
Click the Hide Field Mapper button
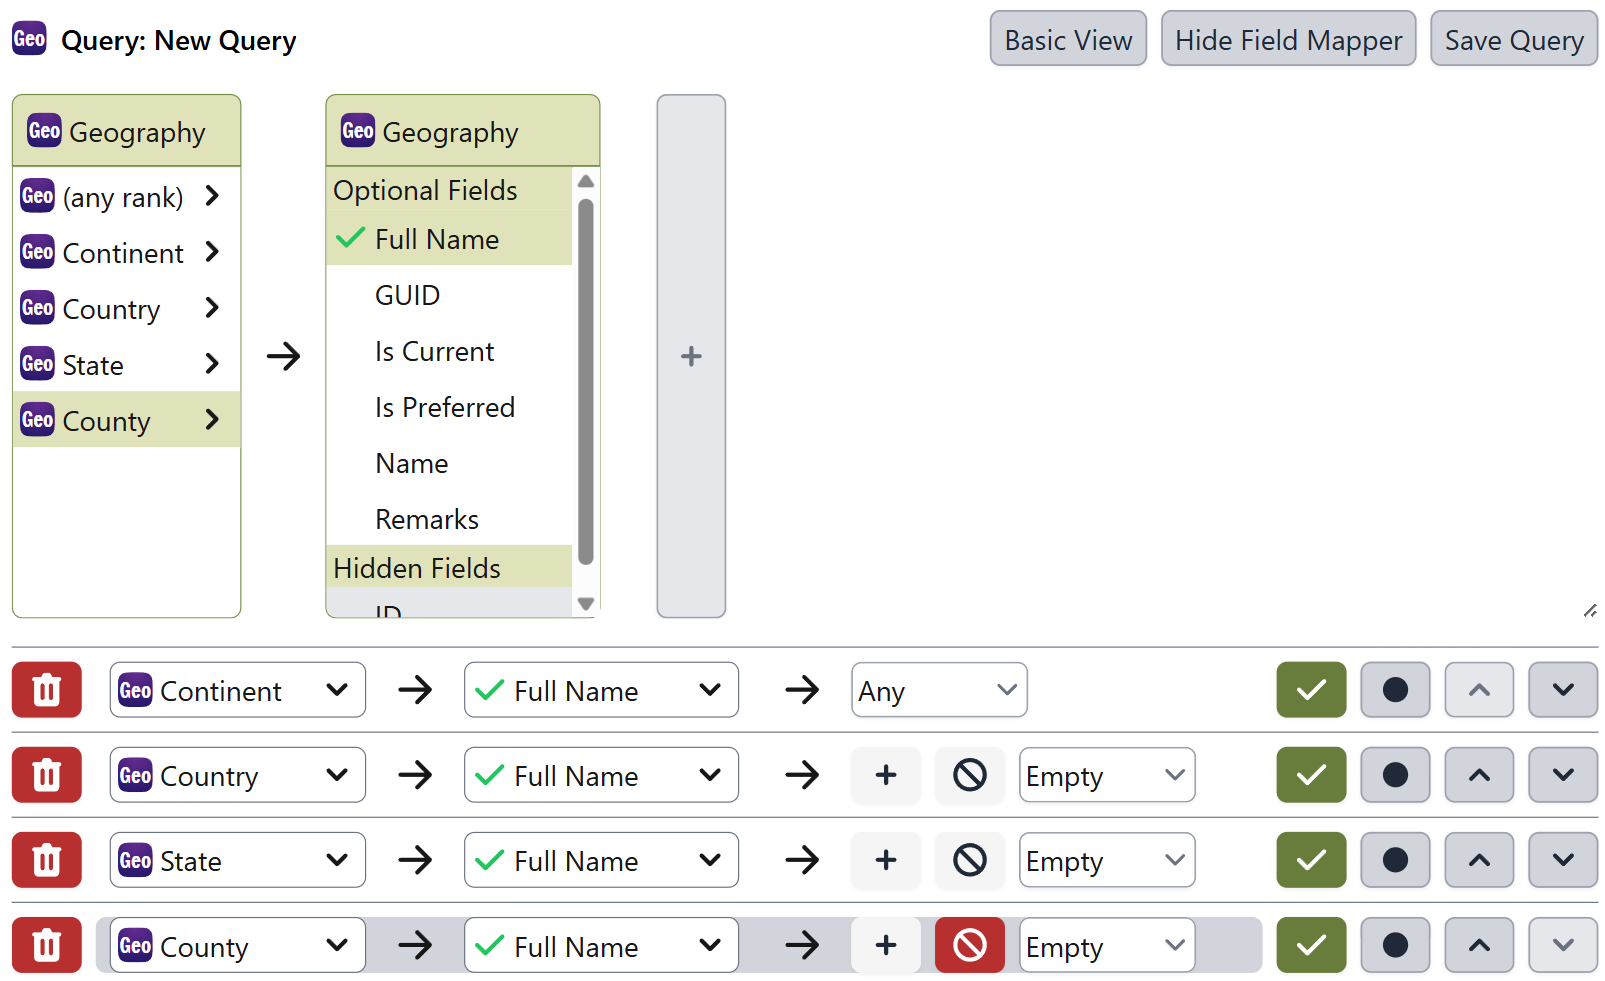1288,39
